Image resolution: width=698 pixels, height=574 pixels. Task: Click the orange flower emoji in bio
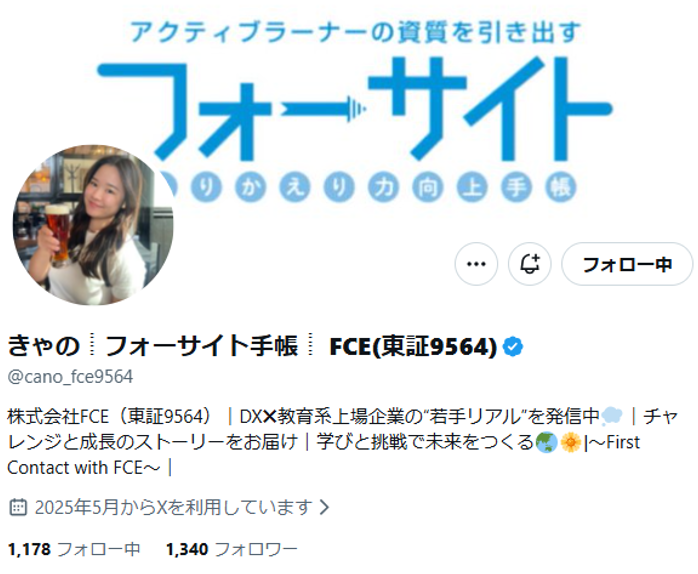(x=571, y=442)
